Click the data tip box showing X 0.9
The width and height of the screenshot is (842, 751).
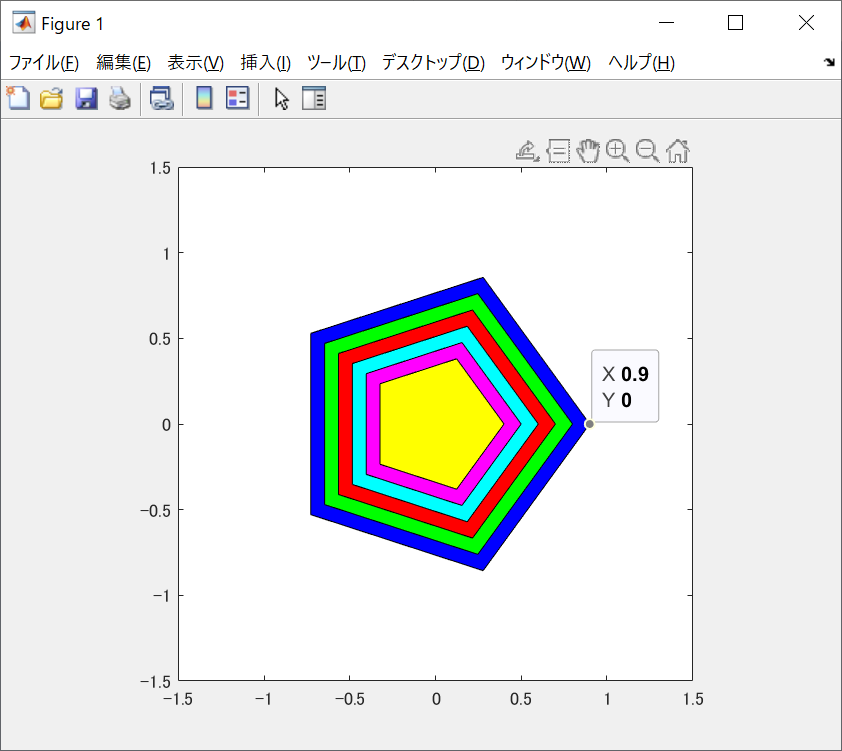[625, 387]
